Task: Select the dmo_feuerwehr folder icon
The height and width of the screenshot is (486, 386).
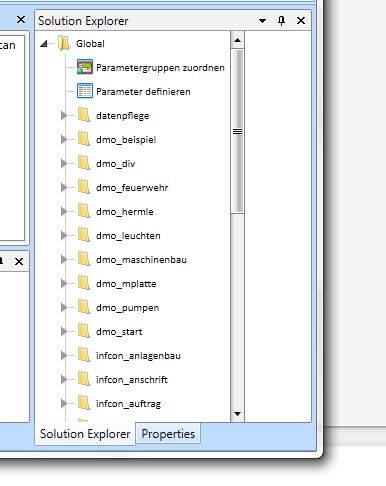Action: [x=84, y=187]
